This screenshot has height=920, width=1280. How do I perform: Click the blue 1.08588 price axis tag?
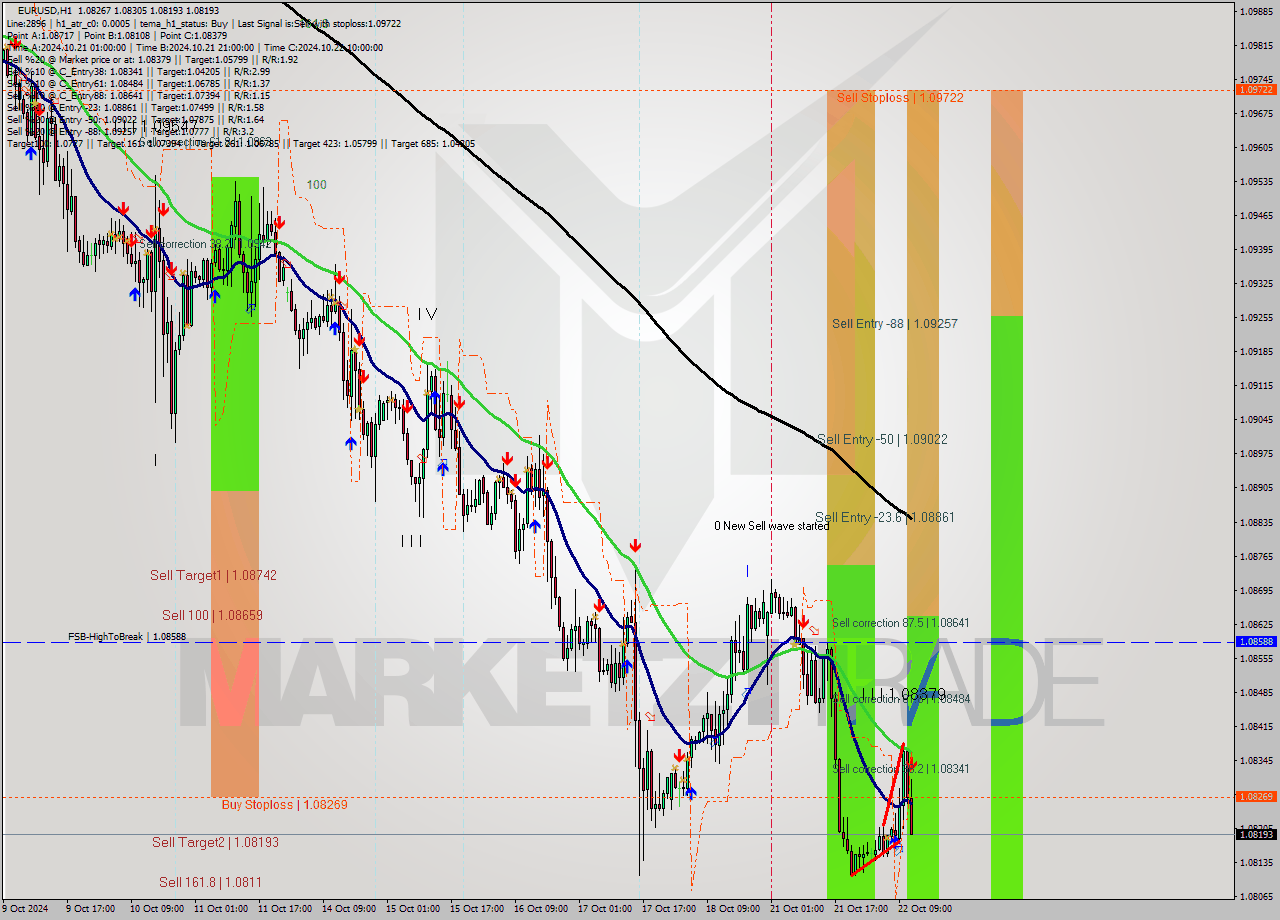[x=1255, y=642]
